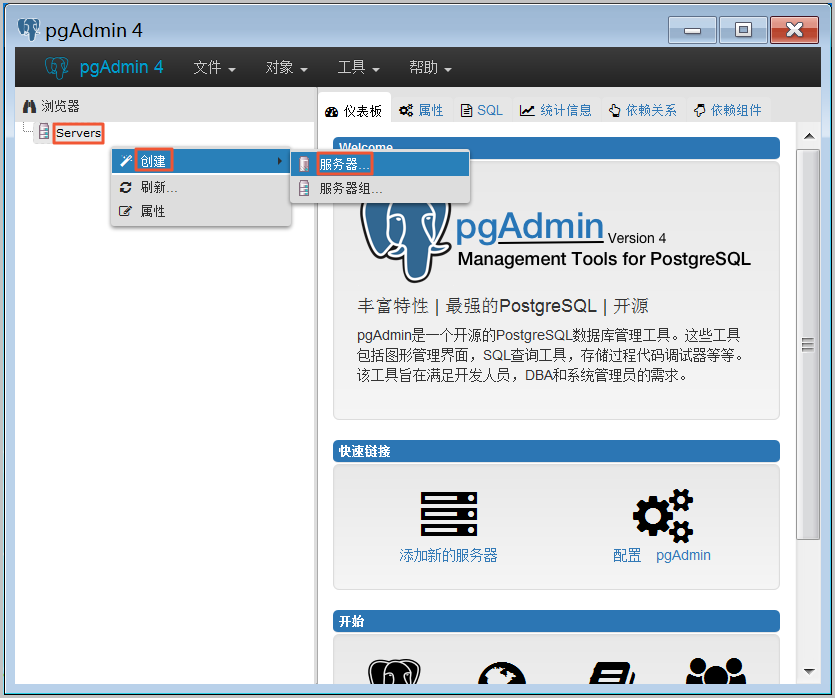The image size is (835, 698).
Task: Click the dashboard gauge icon on 仪表板 tab
Action: (331, 112)
